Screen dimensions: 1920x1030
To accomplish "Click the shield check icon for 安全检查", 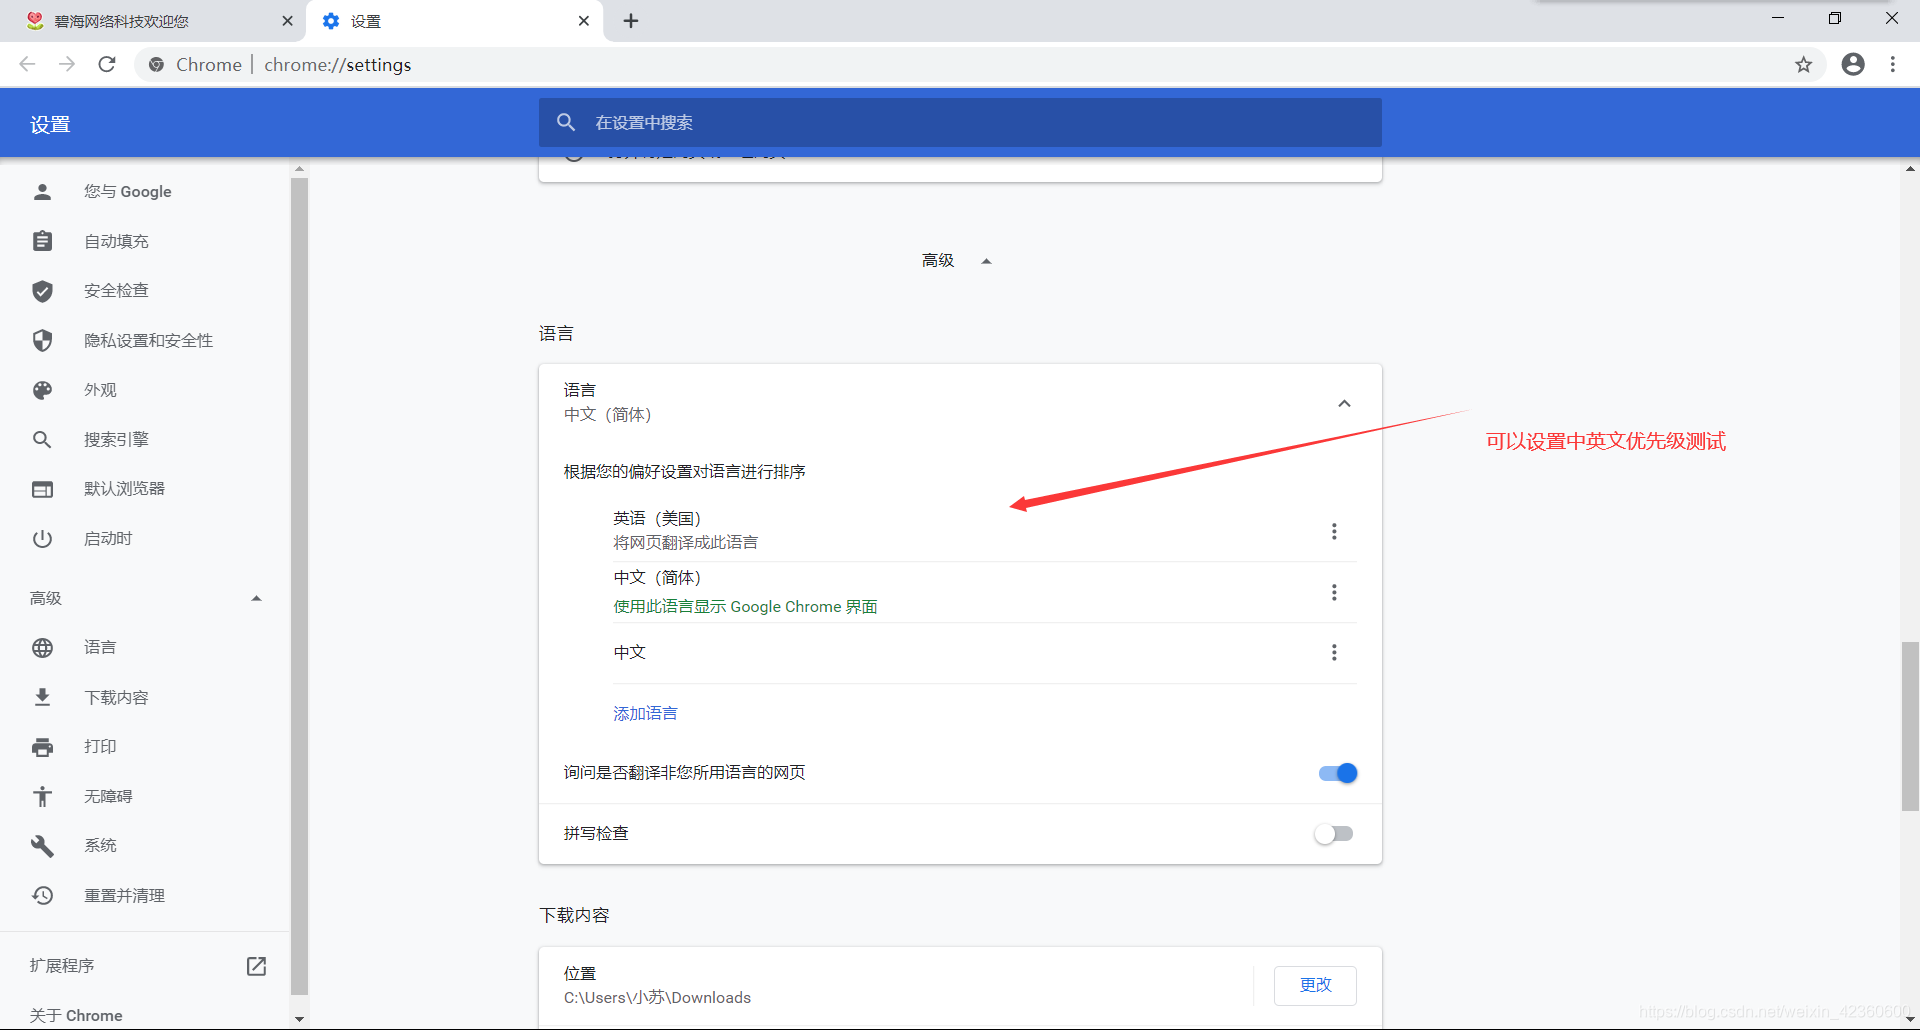I will tap(42, 291).
